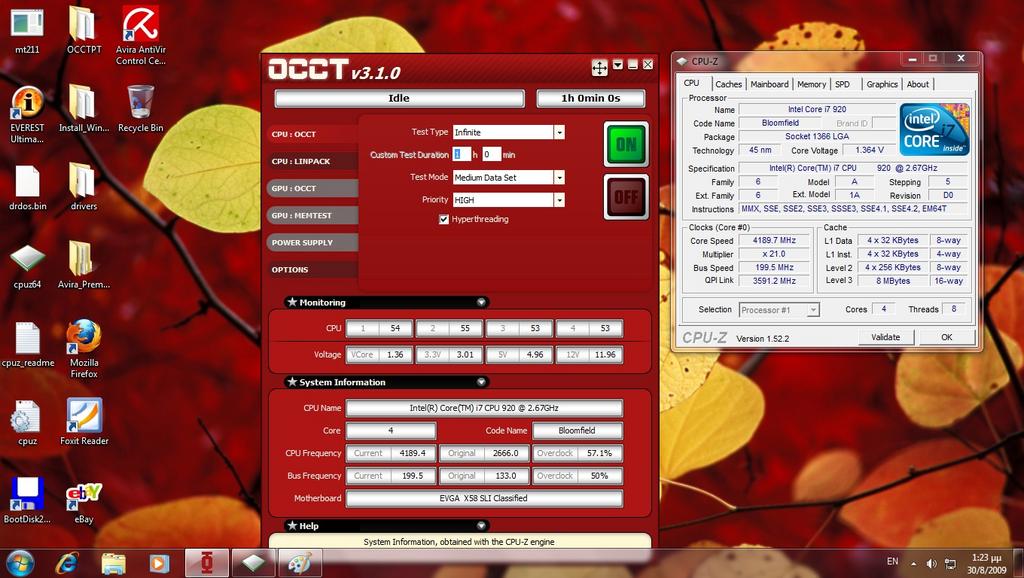Click the OCCT move-window cross icon
This screenshot has height=578, width=1024.
600,66
